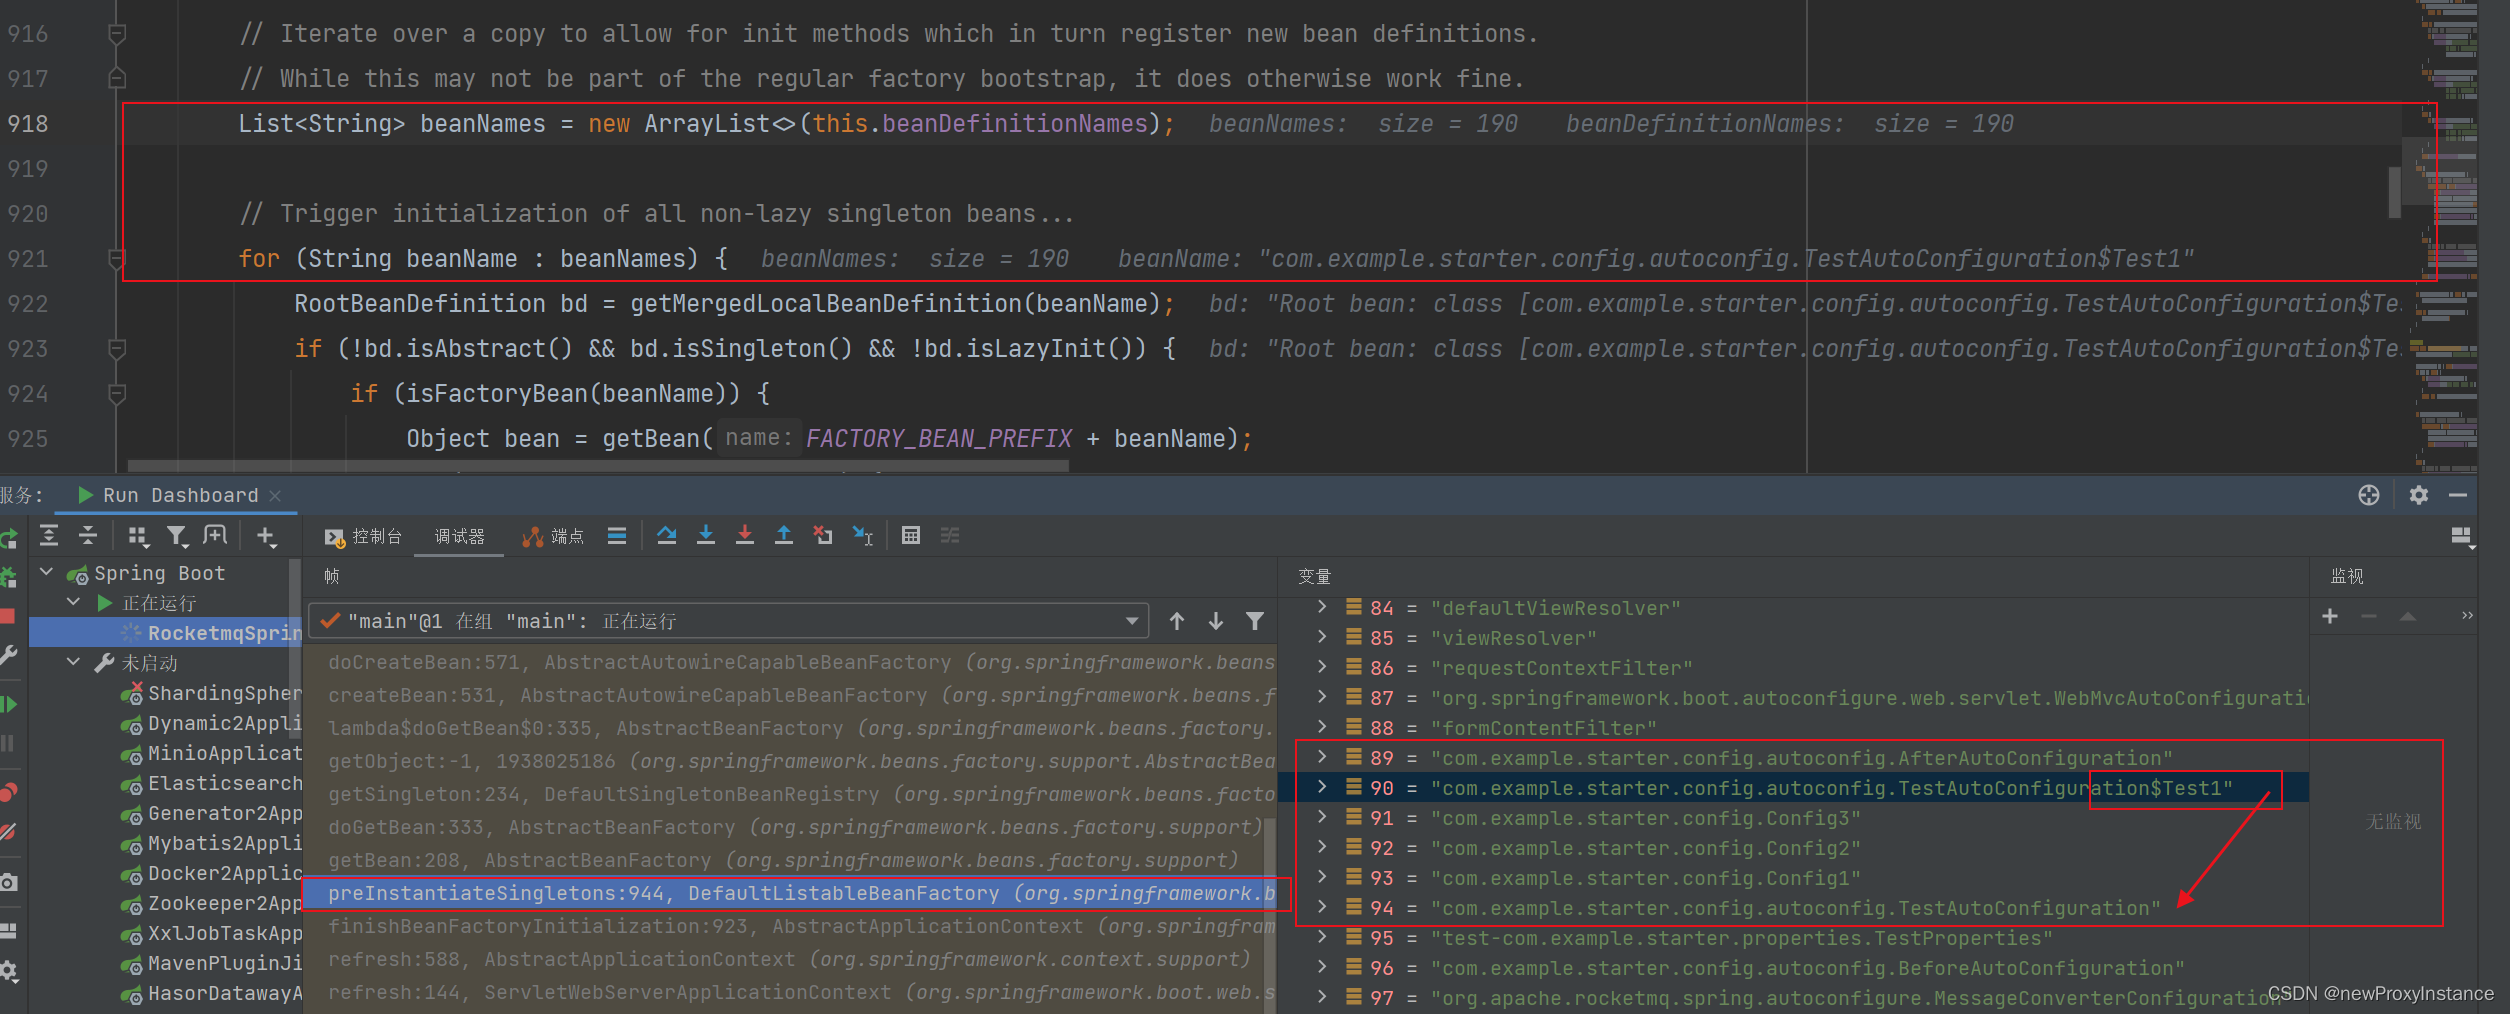Switch to the 控制台 console tab

[x=363, y=537]
